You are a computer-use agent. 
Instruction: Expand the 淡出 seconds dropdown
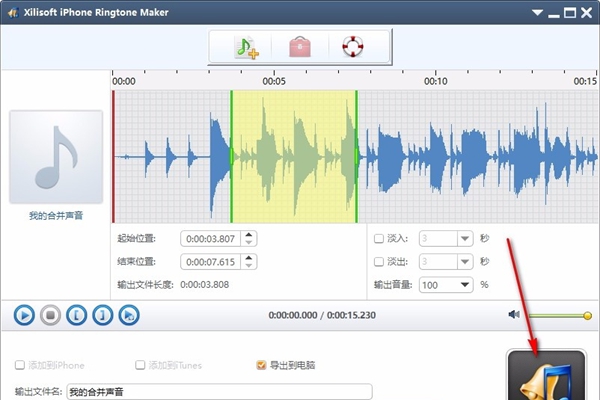point(465,262)
